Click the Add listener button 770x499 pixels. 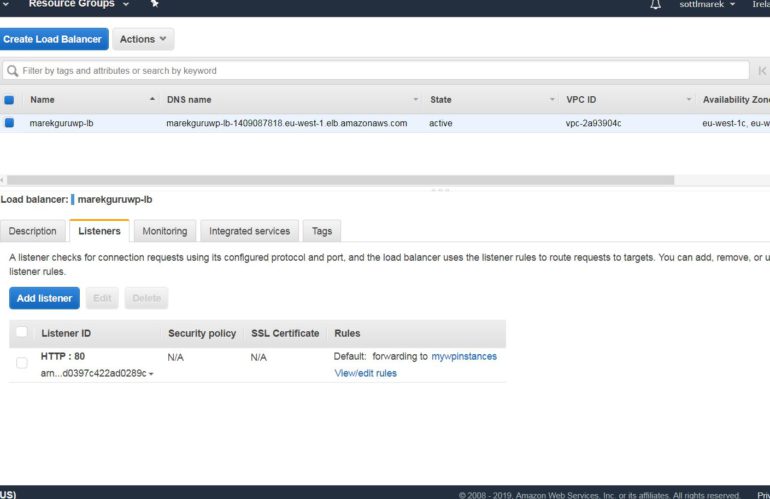click(x=44, y=298)
